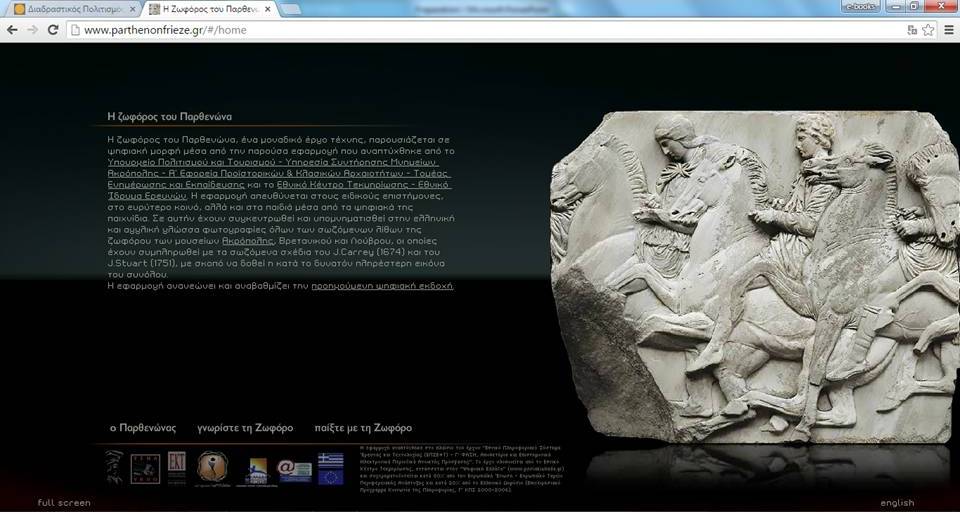Open the Chrome hamburger menu
Viewport: 960px width, 514px height.
tap(948, 30)
